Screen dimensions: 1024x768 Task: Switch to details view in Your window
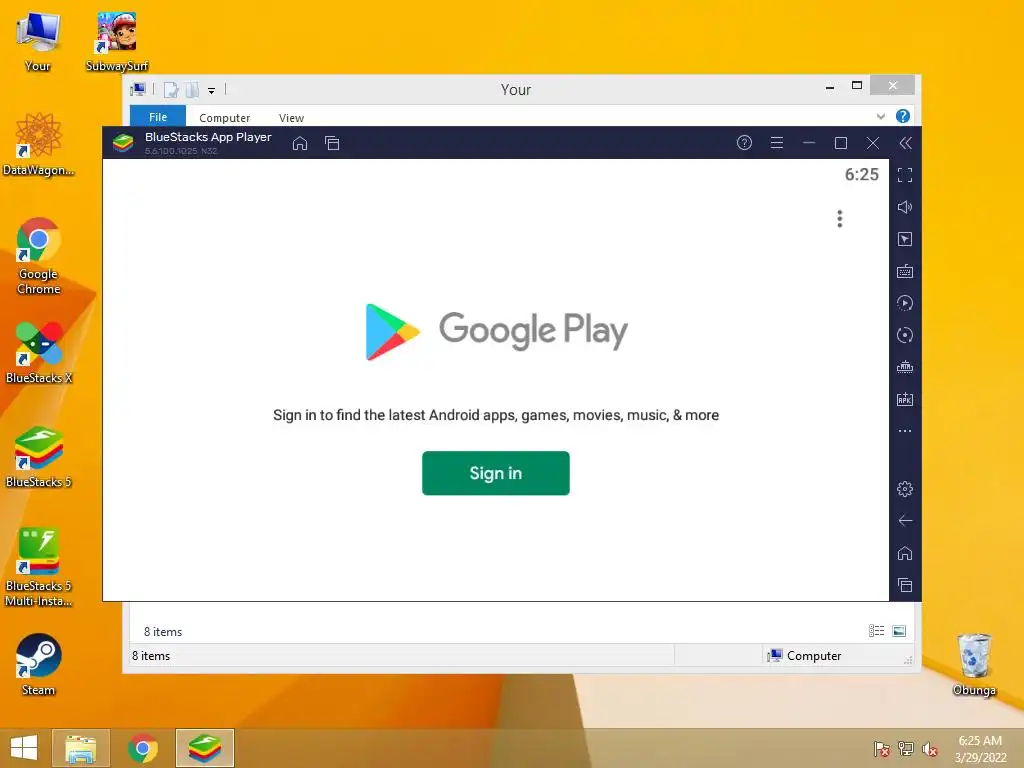coord(876,631)
